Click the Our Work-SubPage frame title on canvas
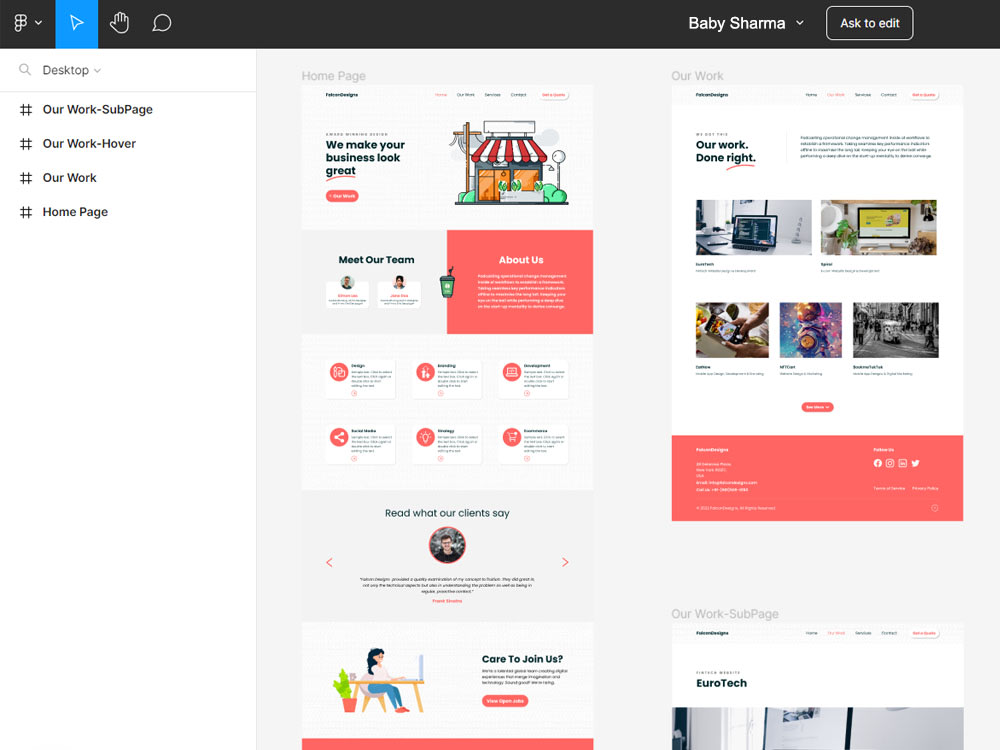 tap(724, 614)
